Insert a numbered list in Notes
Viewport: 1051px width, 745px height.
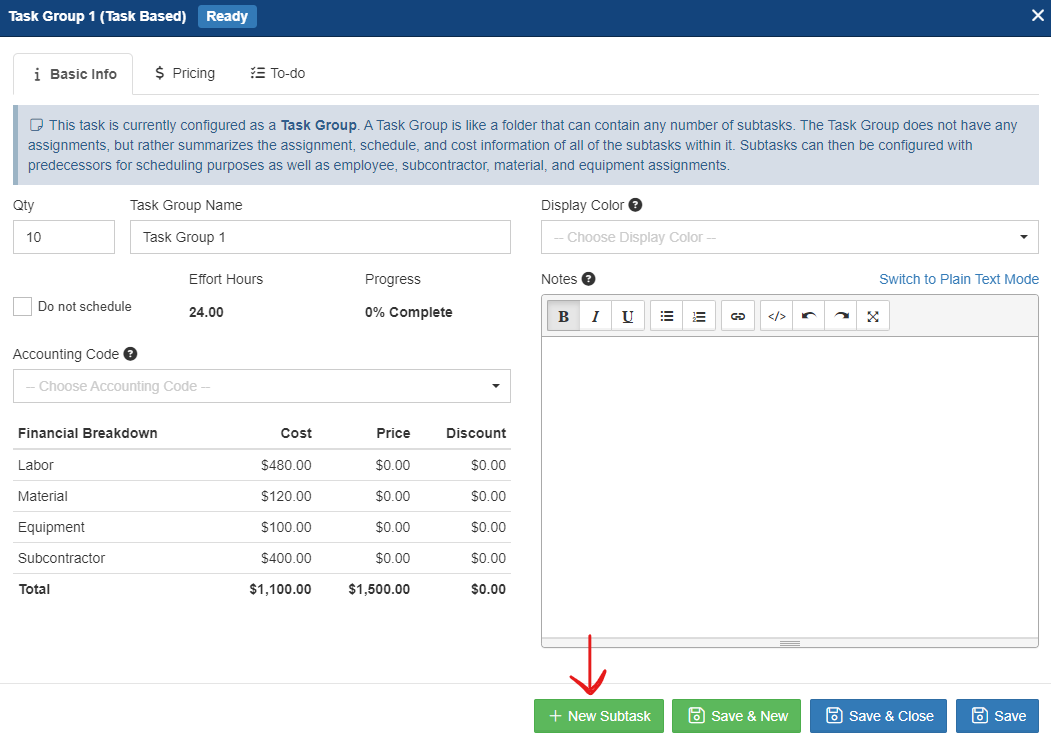click(x=699, y=316)
